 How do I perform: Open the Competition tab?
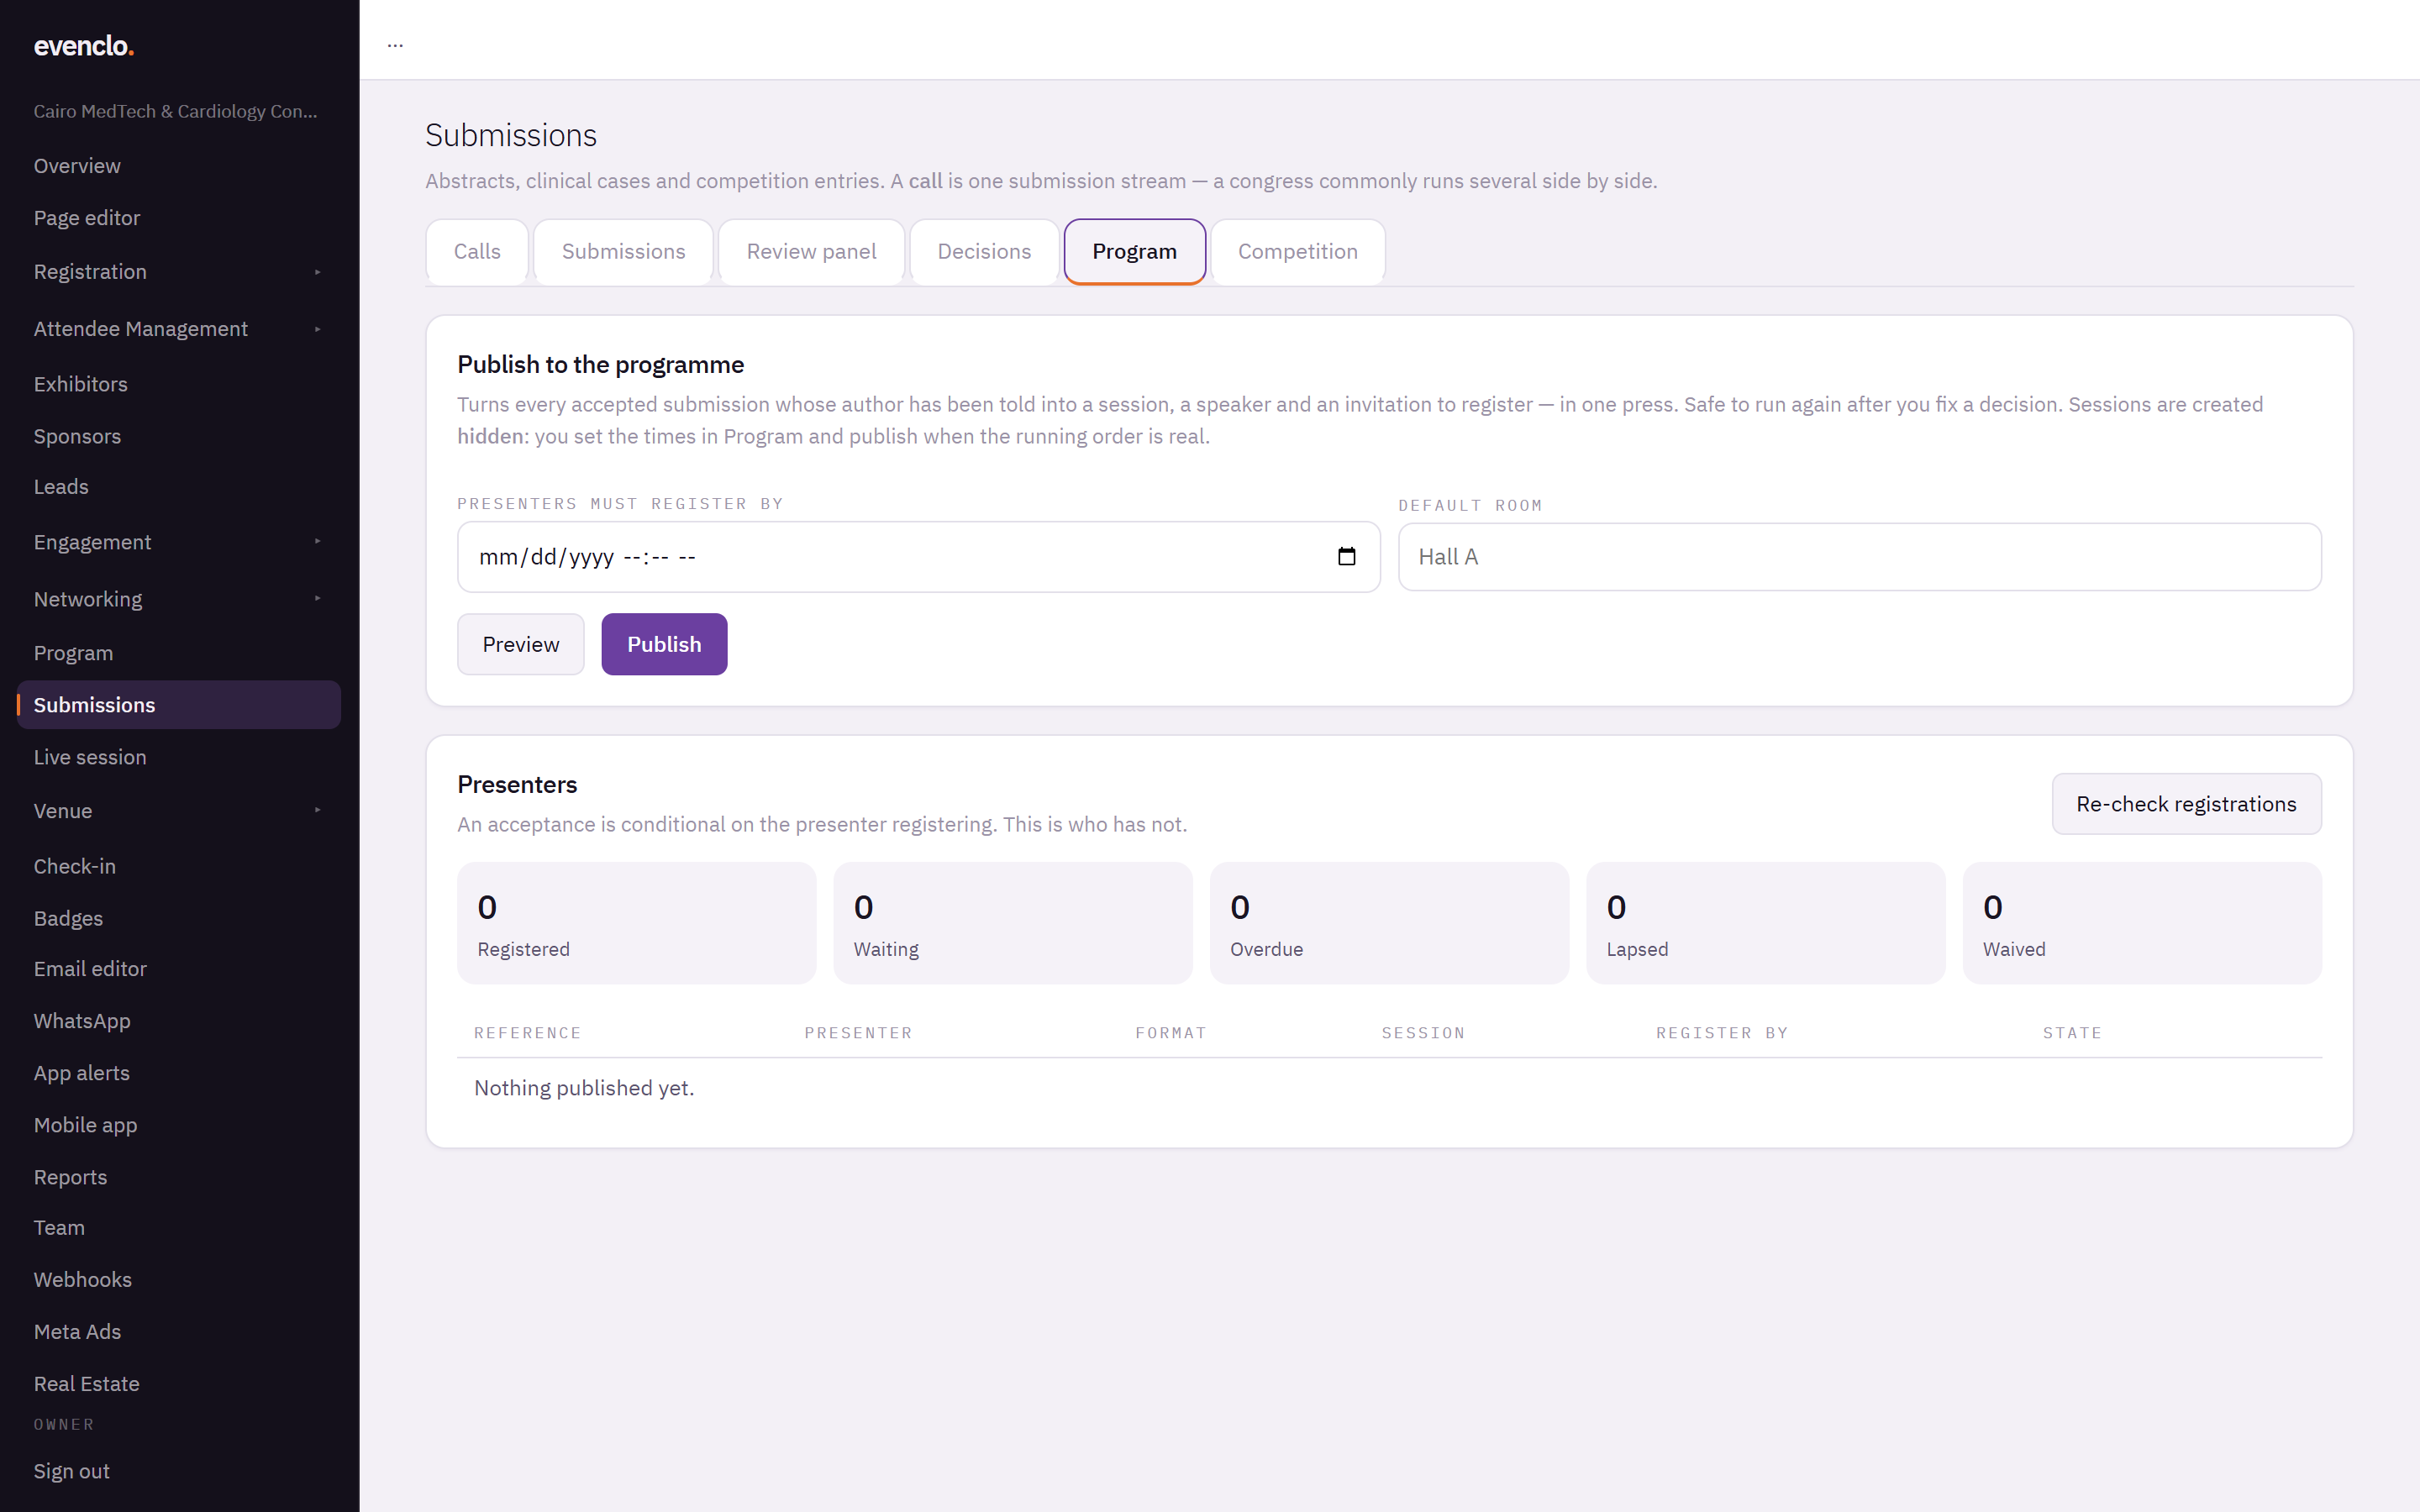pyautogui.click(x=1298, y=252)
